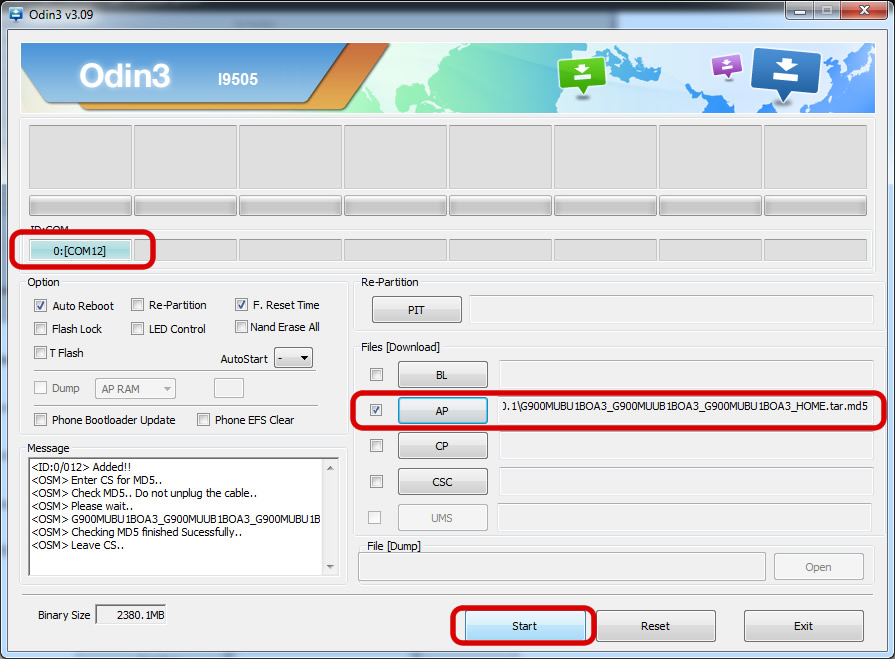895x659 pixels.
Task: Turn on the LED Control checkbox
Action: [137, 329]
